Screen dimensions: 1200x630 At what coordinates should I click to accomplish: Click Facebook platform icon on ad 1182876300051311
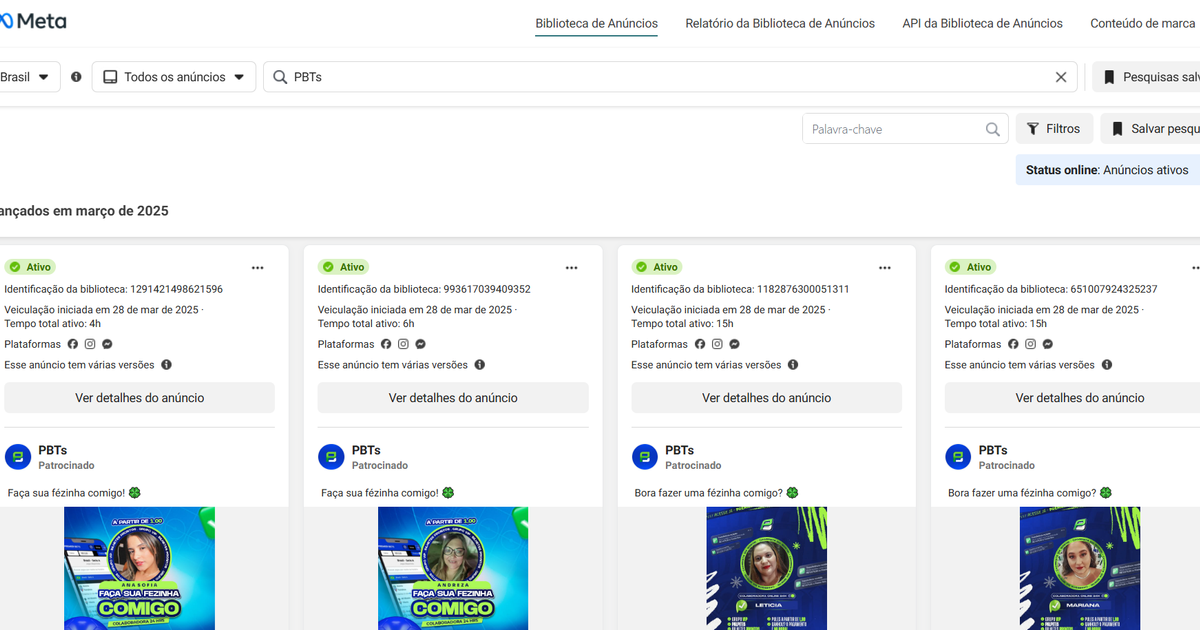click(x=699, y=344)
